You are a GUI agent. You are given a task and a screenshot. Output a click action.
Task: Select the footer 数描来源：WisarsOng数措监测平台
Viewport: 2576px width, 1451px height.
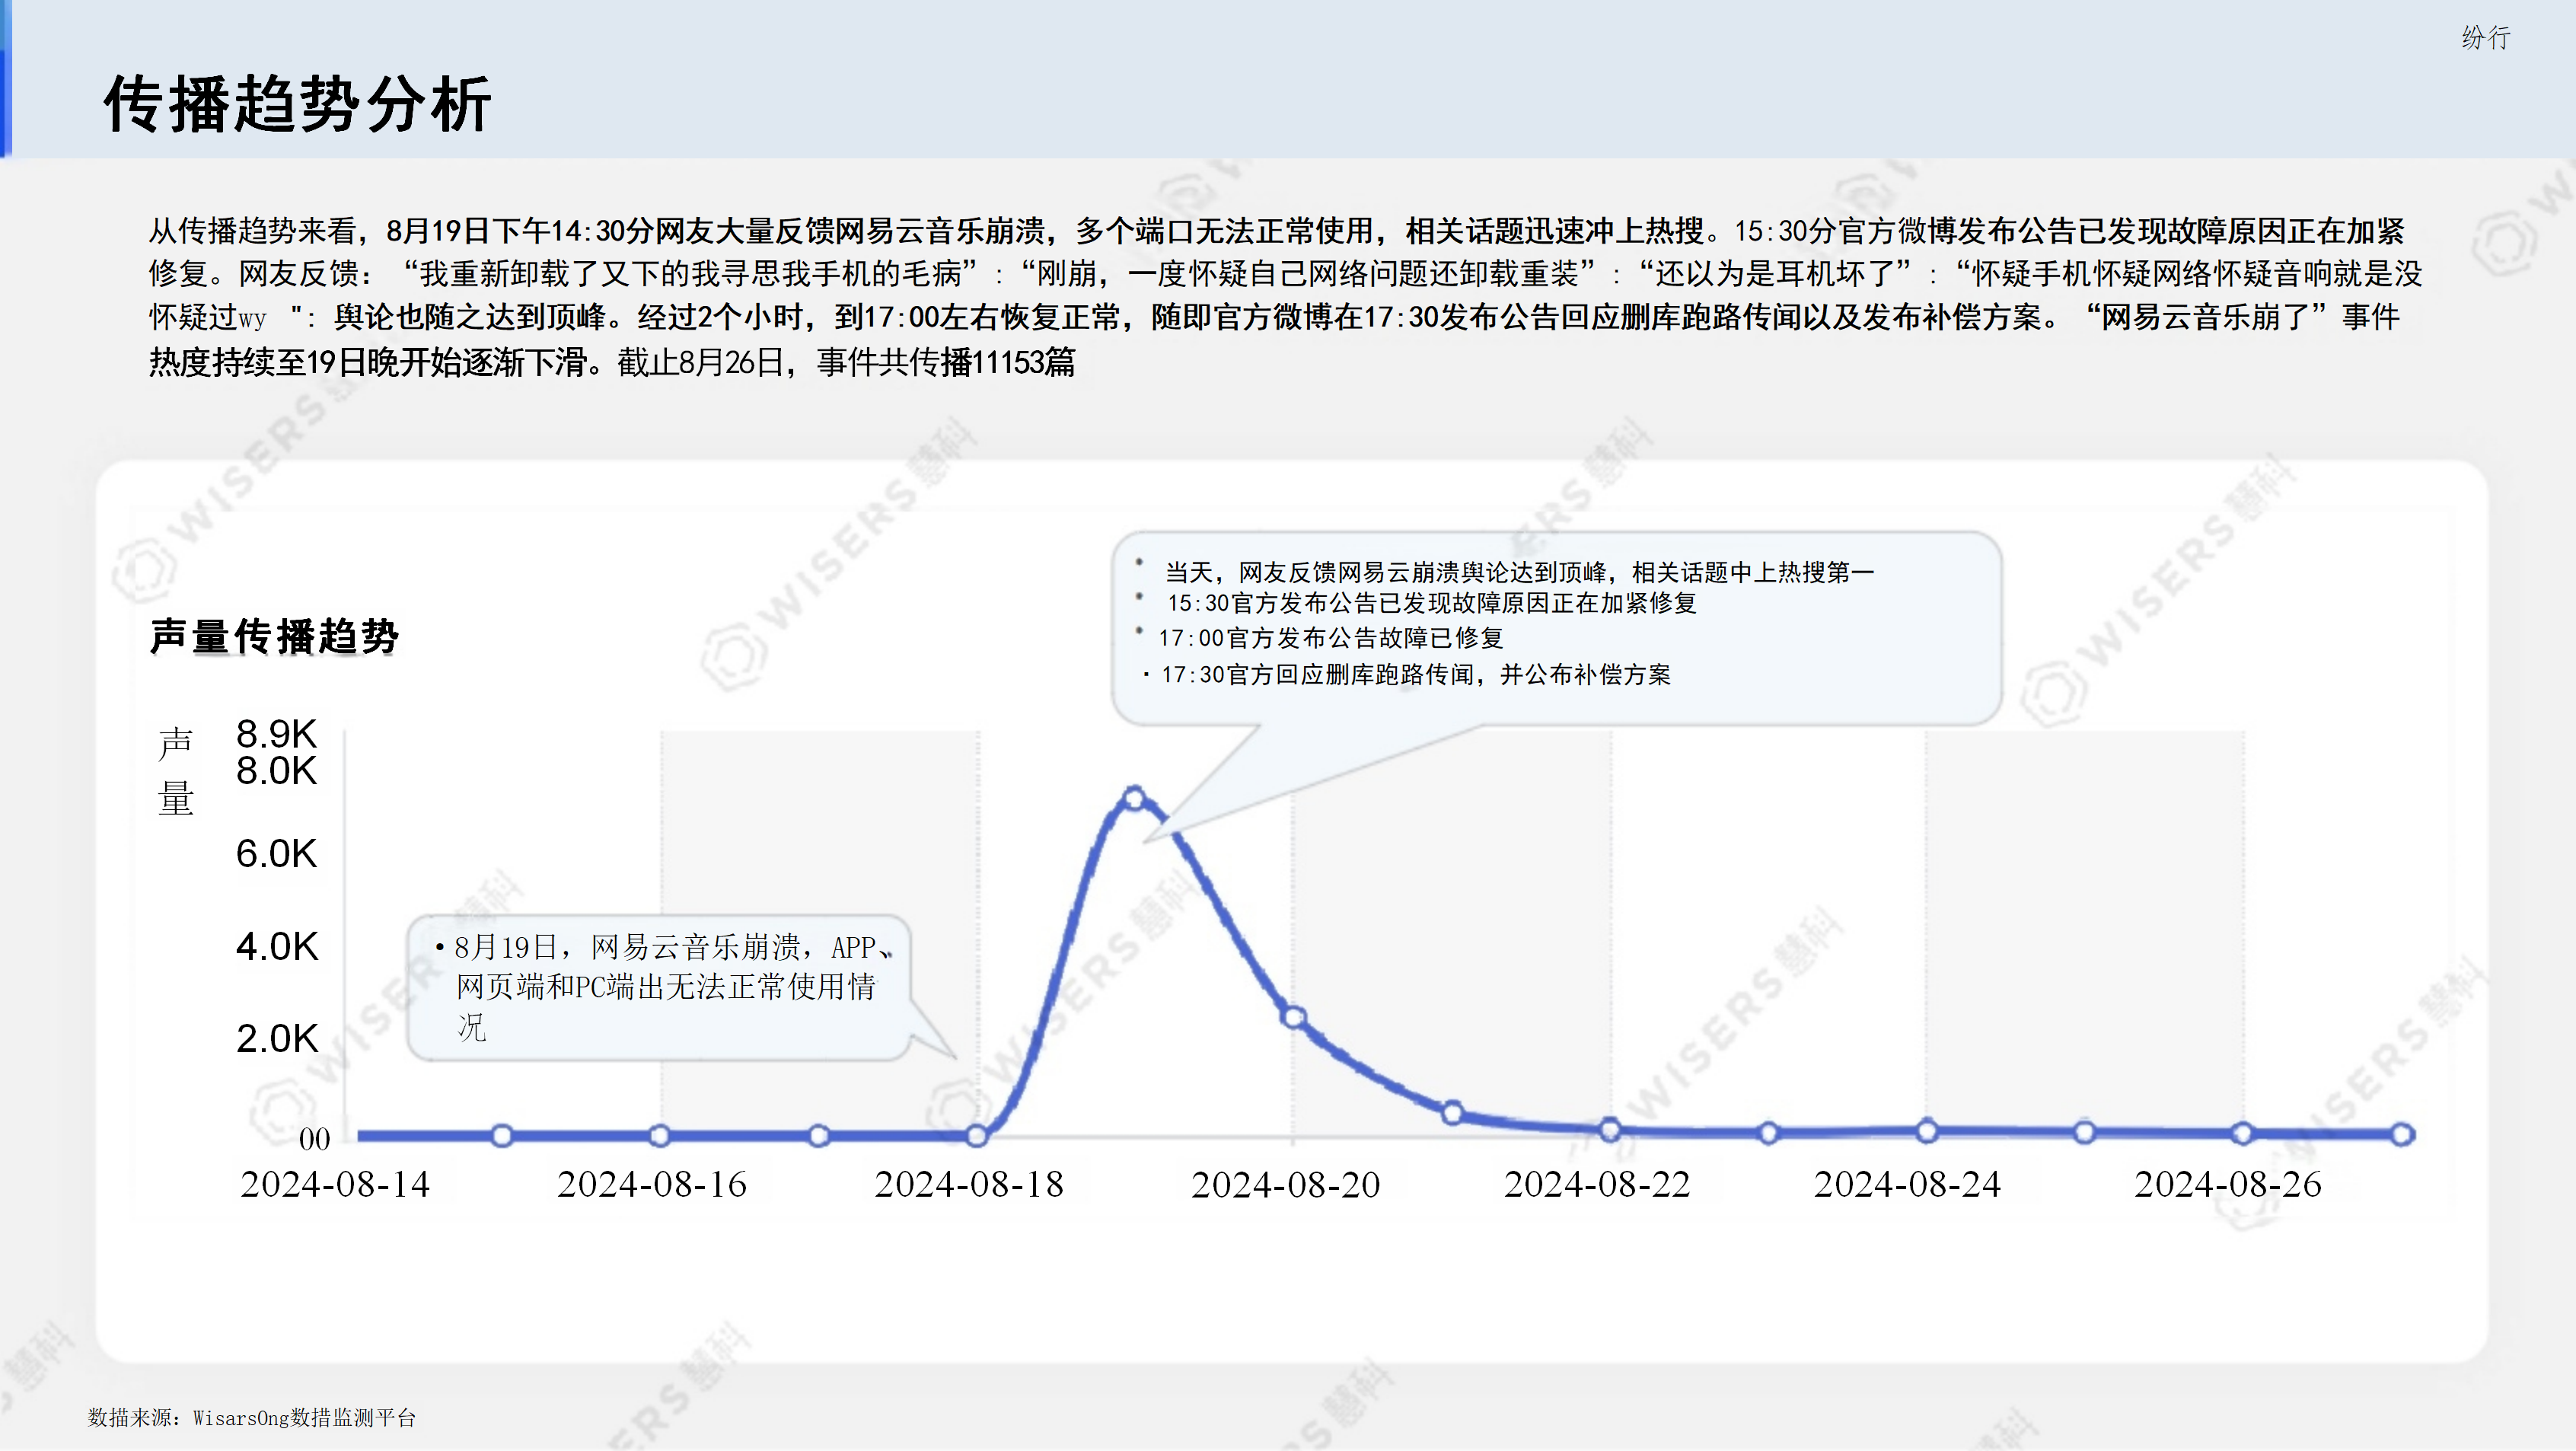coord(252,1417)
